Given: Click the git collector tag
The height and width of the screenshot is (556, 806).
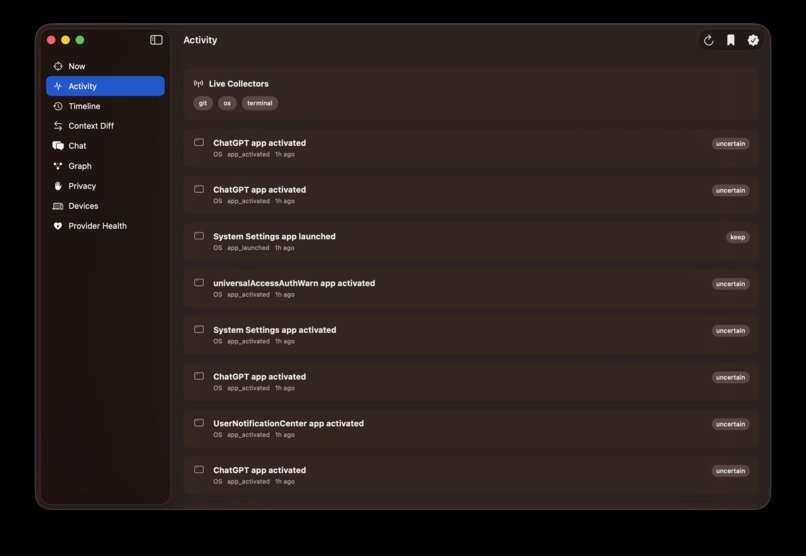Looking at the screenshot, I should 203,103.
